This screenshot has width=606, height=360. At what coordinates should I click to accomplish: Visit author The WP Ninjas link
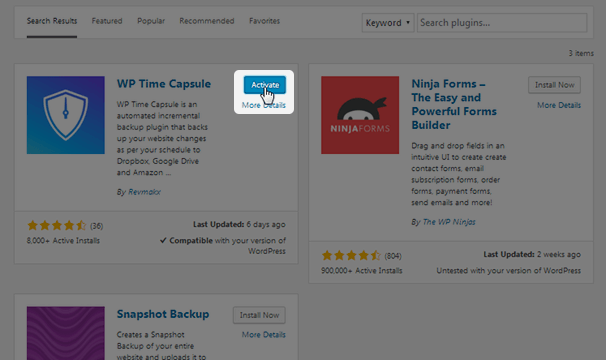click(x=449, y=222)
